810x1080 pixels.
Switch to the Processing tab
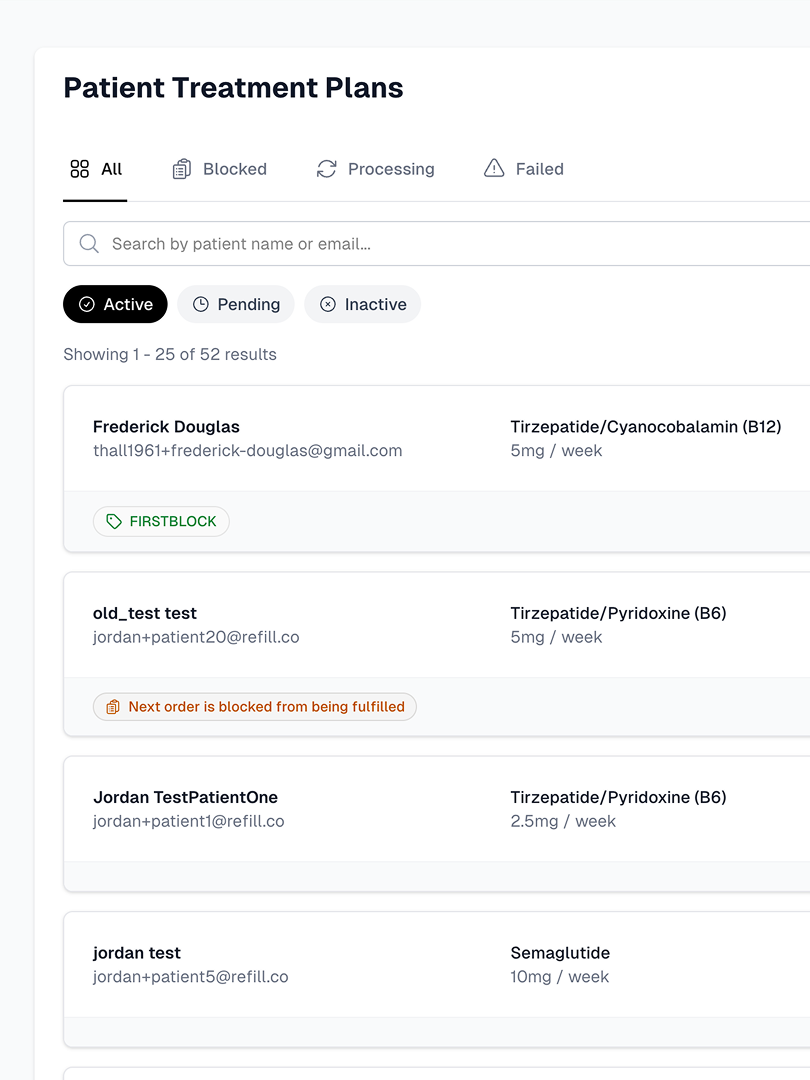tap(375, 169)
